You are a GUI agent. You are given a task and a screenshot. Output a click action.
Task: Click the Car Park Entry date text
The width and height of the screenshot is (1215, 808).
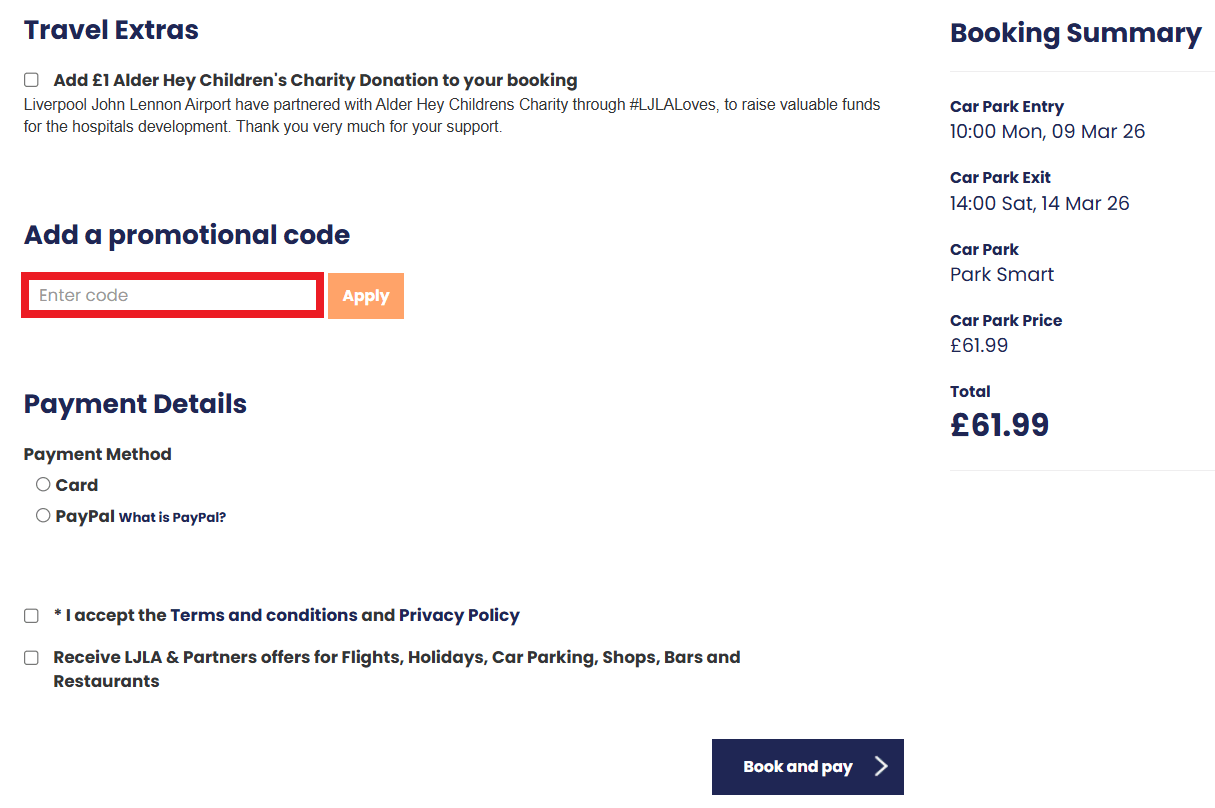click(x=1047, y=131)
